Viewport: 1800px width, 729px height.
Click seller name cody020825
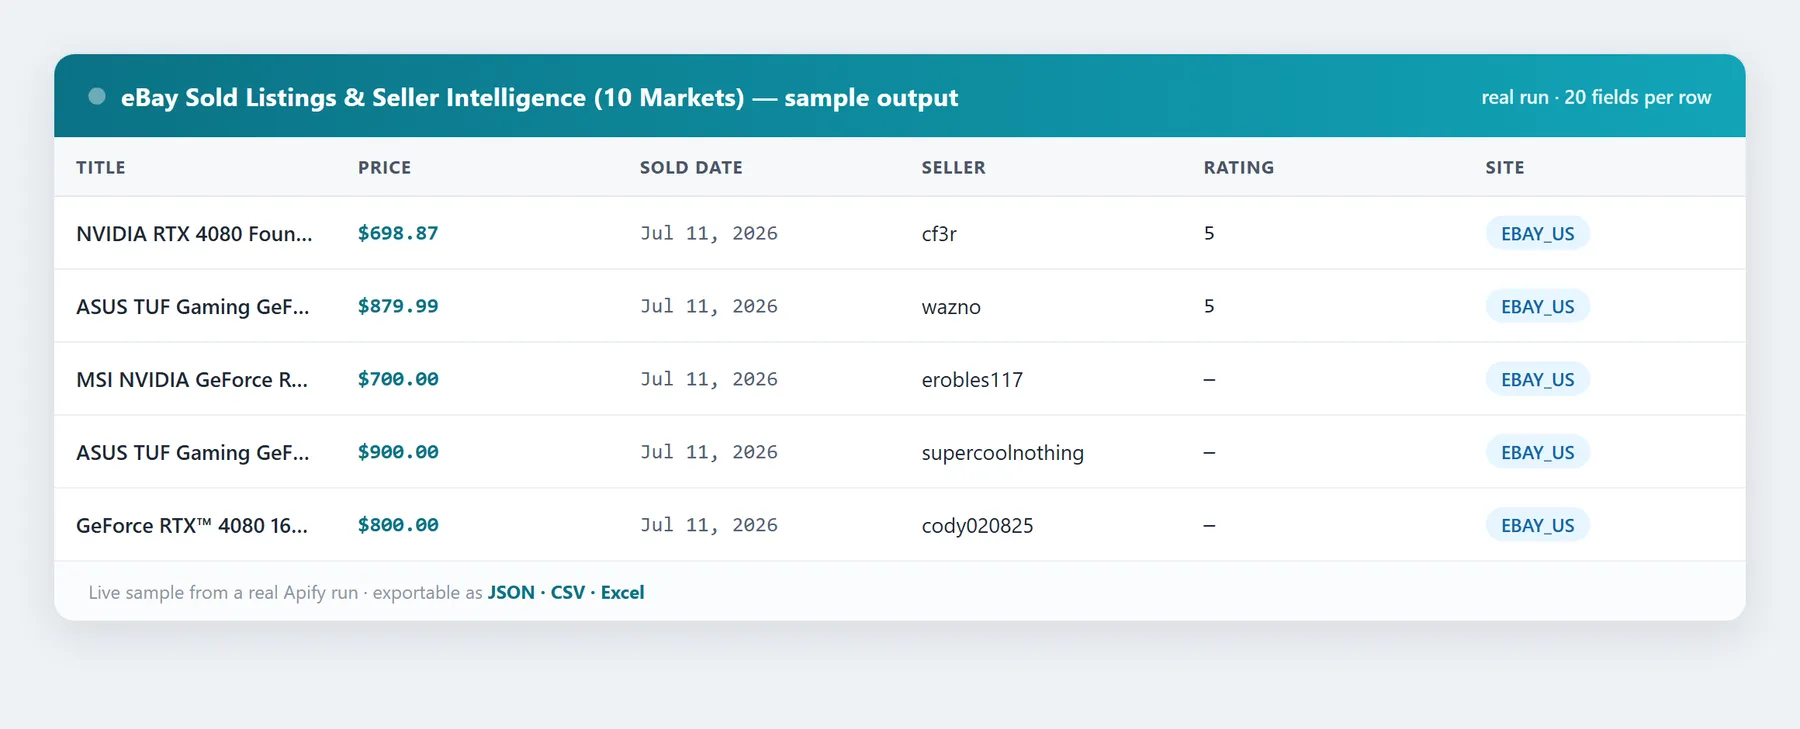978,525
